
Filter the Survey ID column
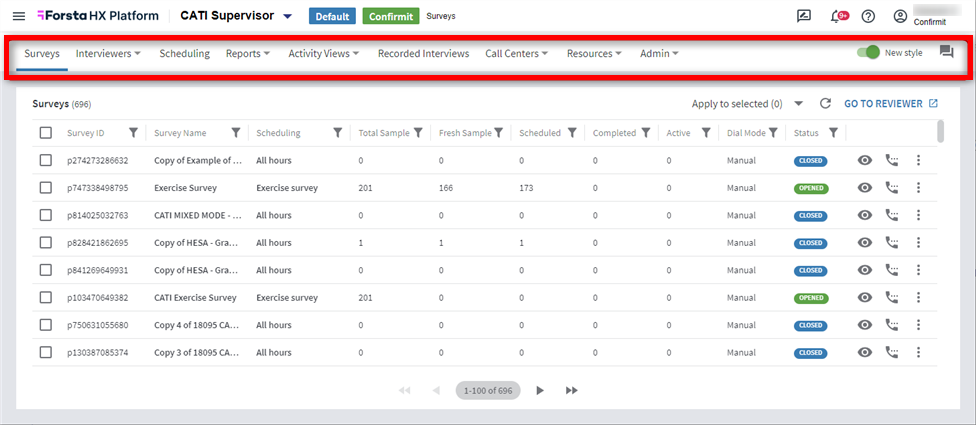tap(133, 133)
